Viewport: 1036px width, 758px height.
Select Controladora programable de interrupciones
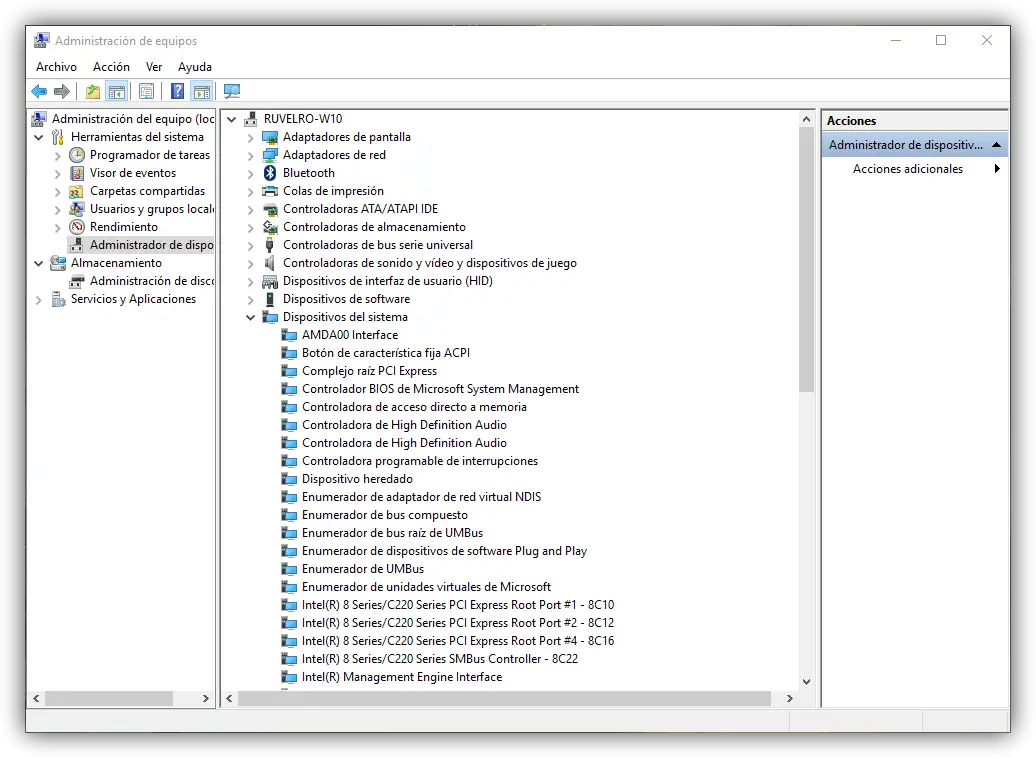[420, 461]
